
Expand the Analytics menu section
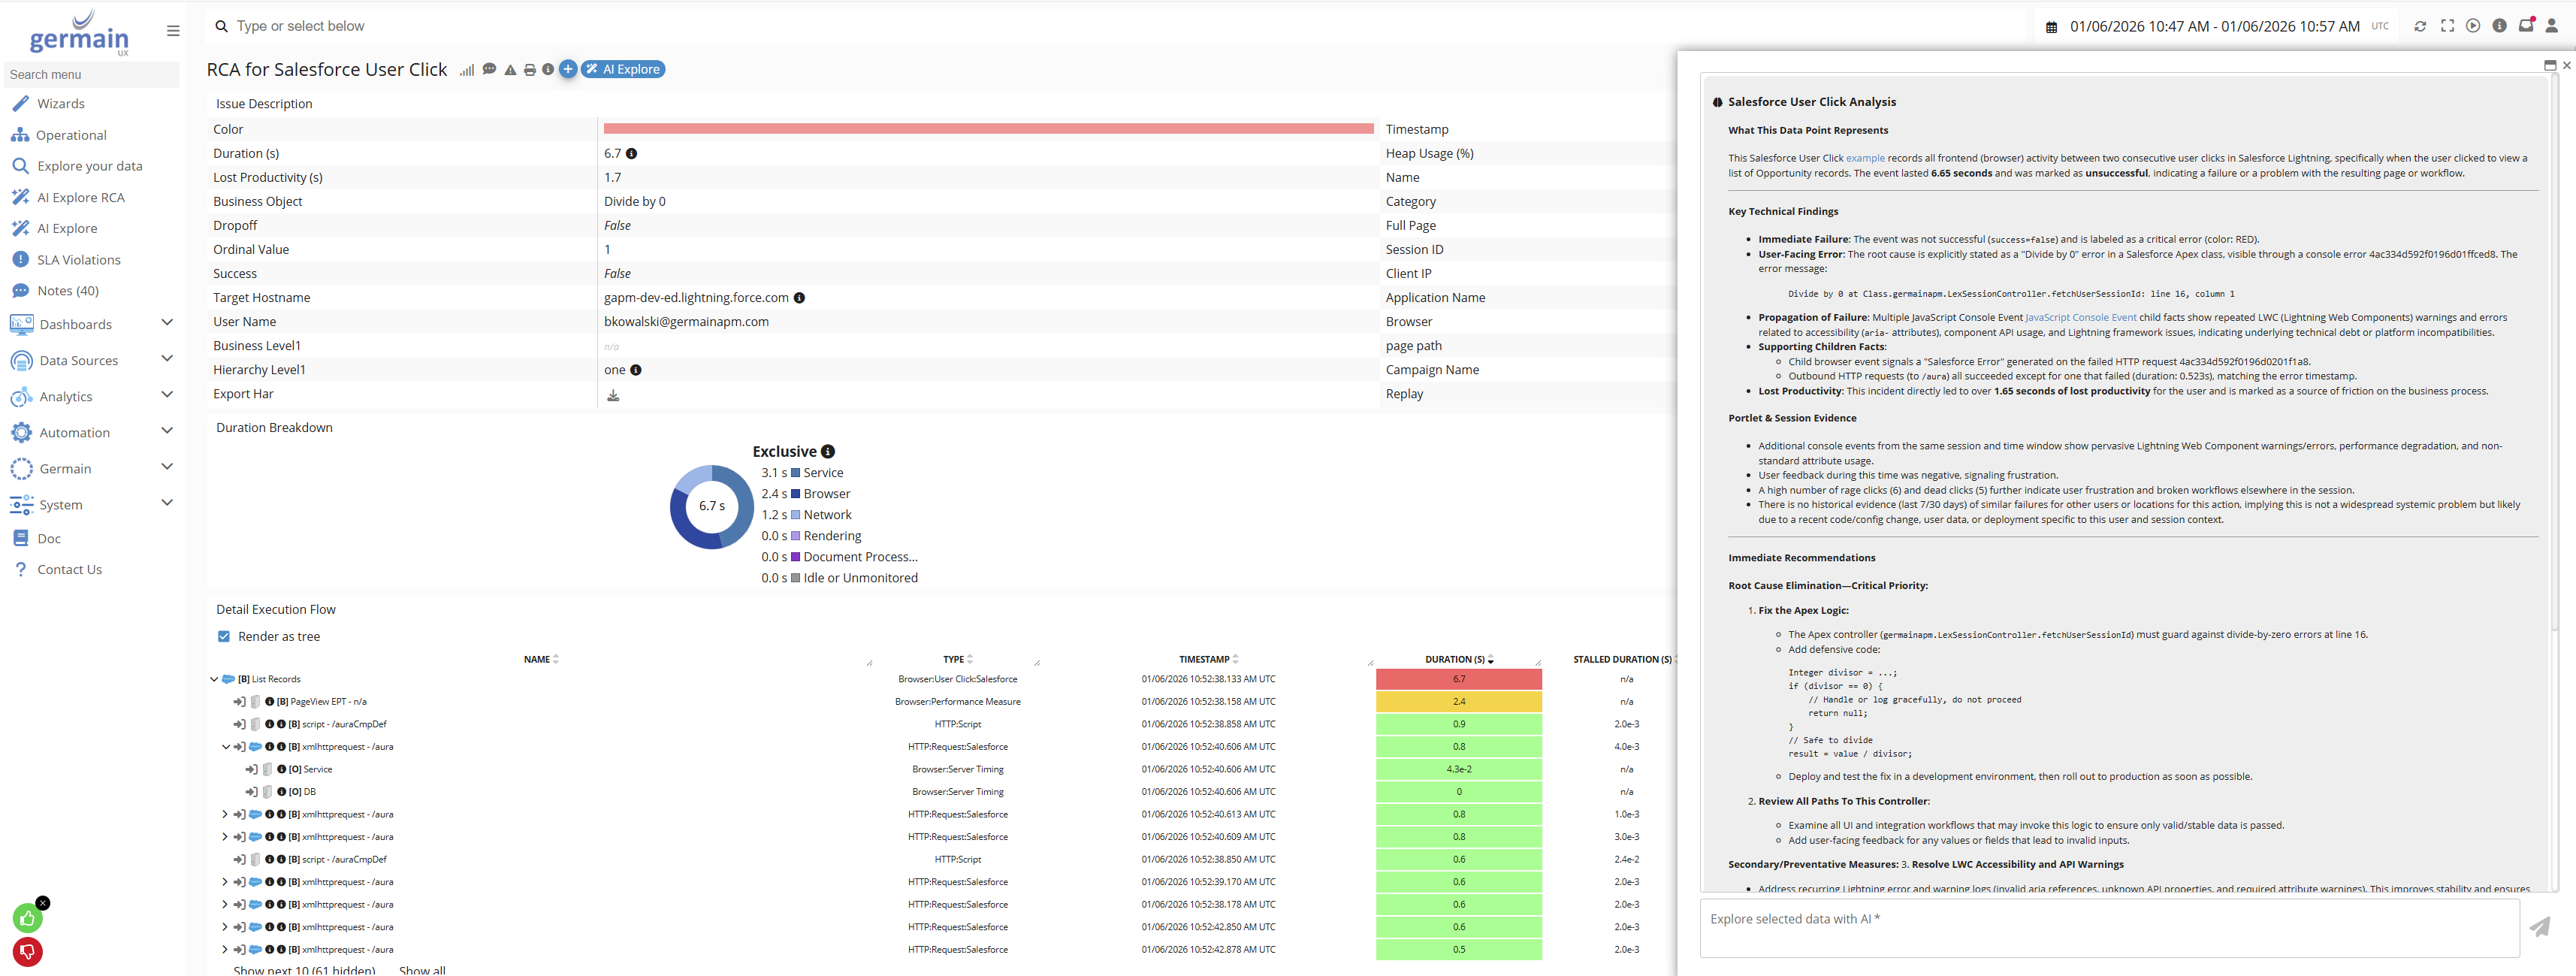tap(166, 395)
